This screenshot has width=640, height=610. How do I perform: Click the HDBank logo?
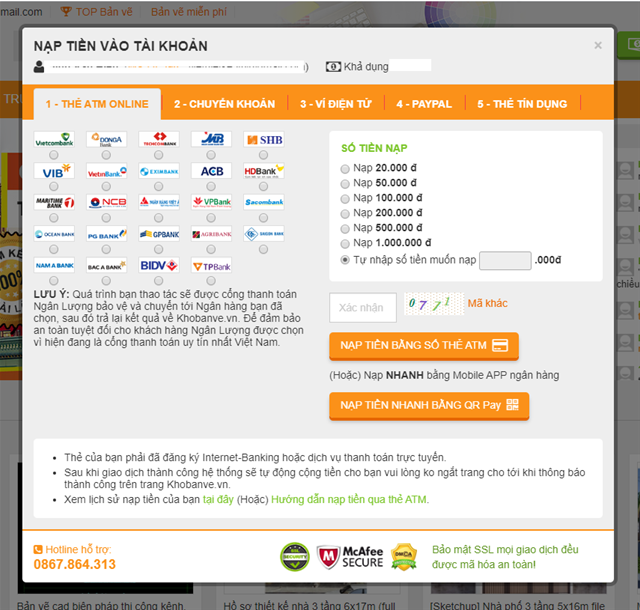(264, 171)
